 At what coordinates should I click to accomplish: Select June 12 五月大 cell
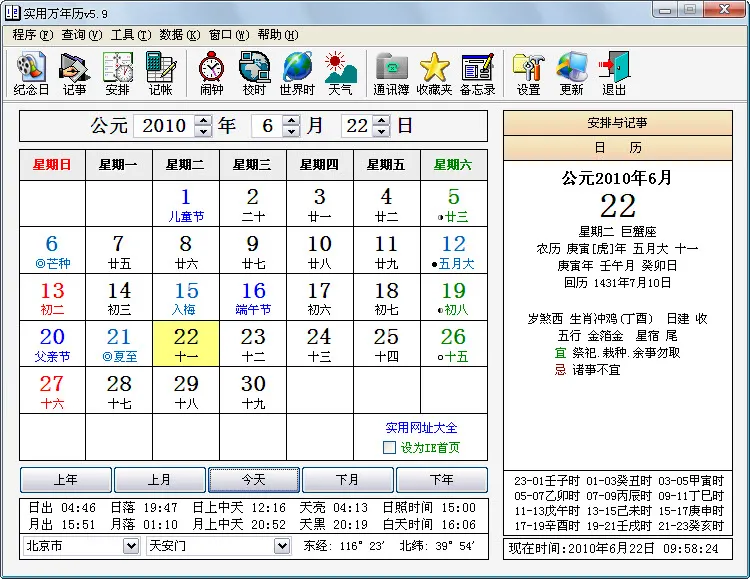click(453, 250)
